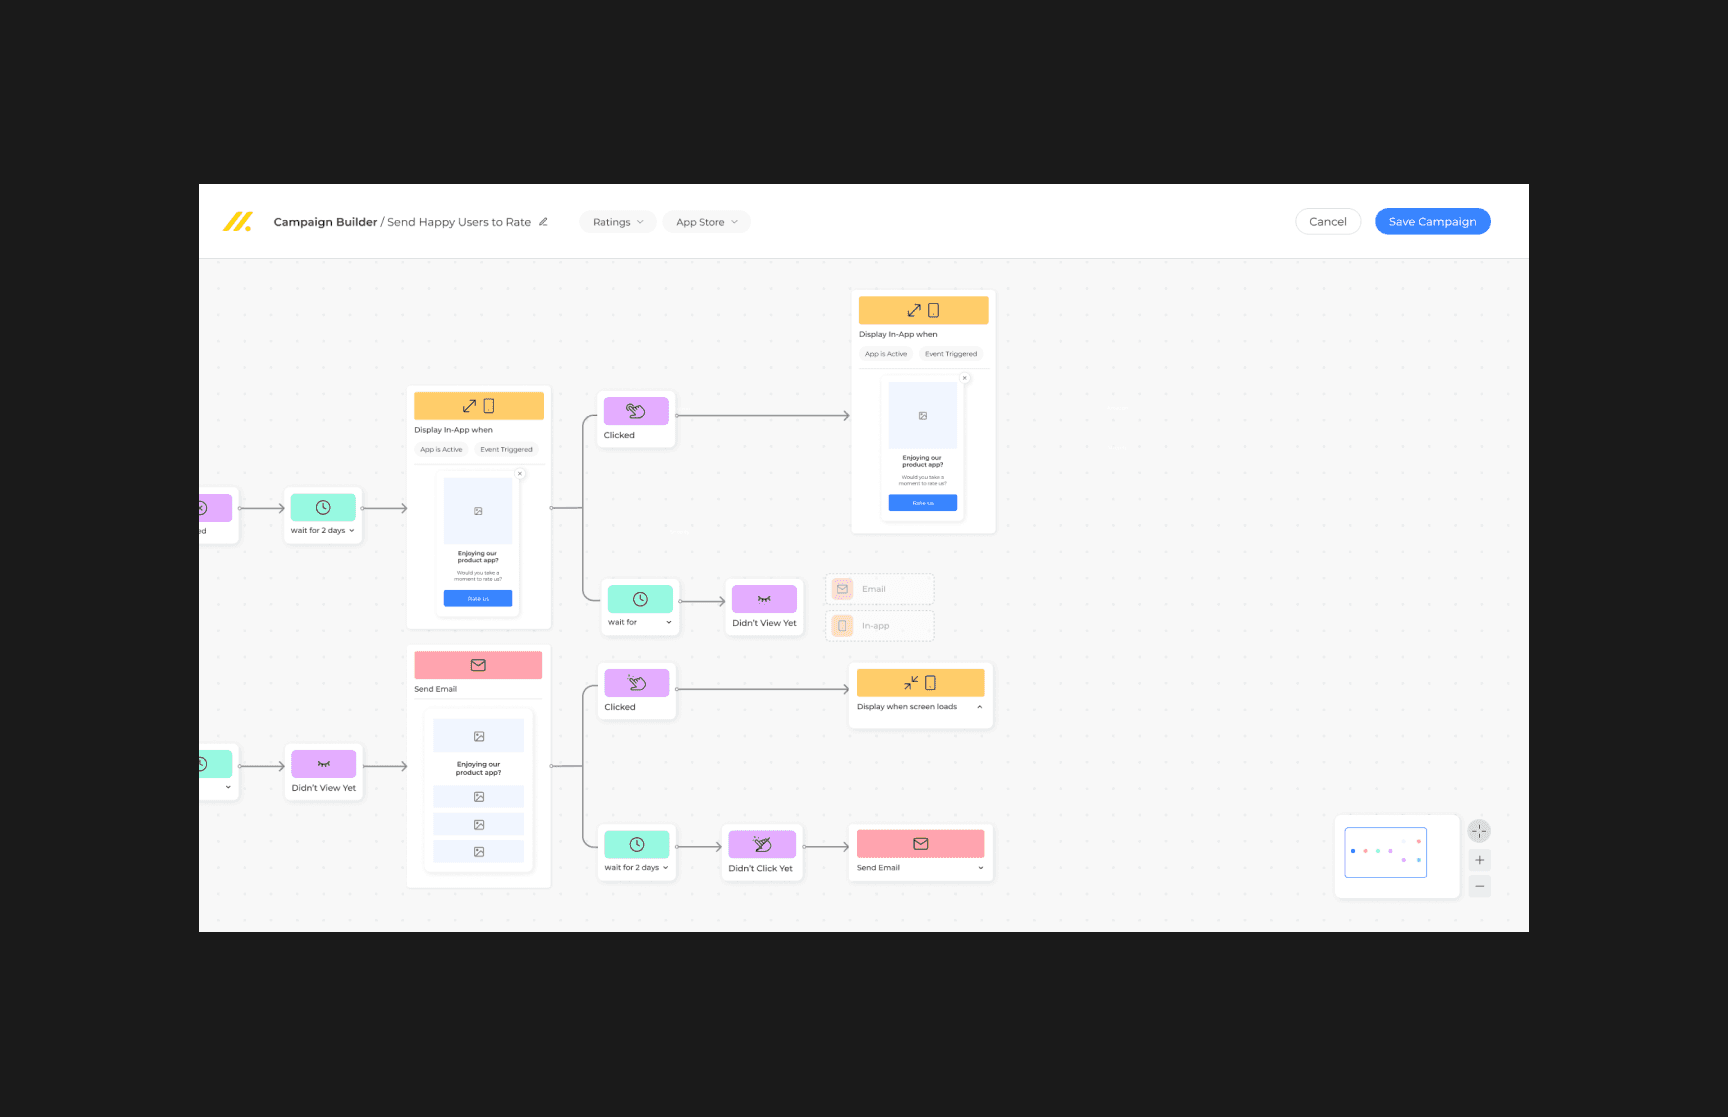Screen dimensions: 1728x1117
Task: Click the Cancel button
Action: tap(1328, 222)
